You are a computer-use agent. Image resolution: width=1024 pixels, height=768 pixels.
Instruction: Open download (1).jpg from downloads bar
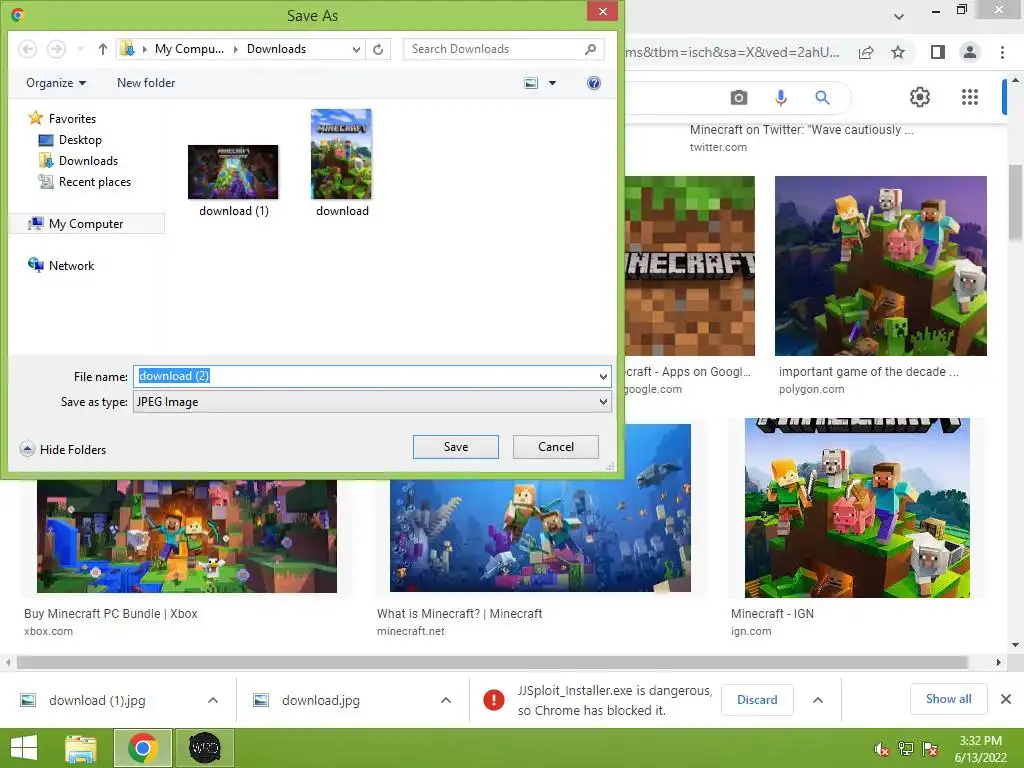(x=97, y=700)
